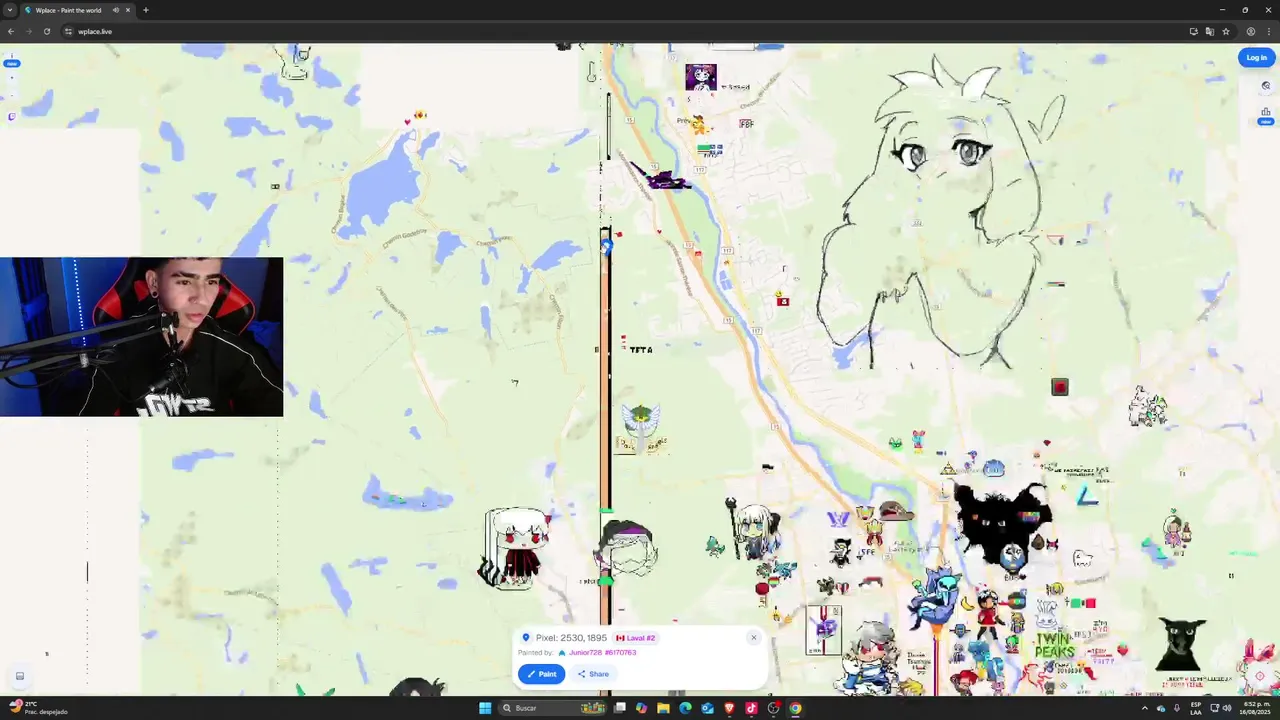Open Chrome tab search dropdown
1280x720 pixels.
(x=10, y=10)
